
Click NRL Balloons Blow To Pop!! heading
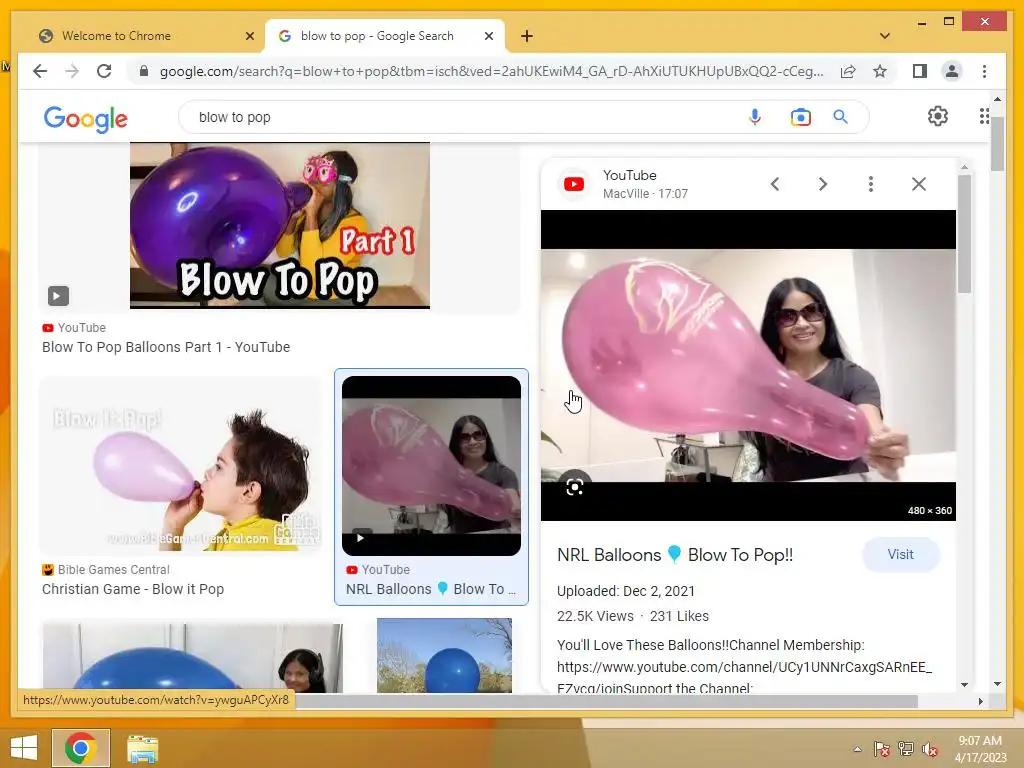(x=675, y=555)
